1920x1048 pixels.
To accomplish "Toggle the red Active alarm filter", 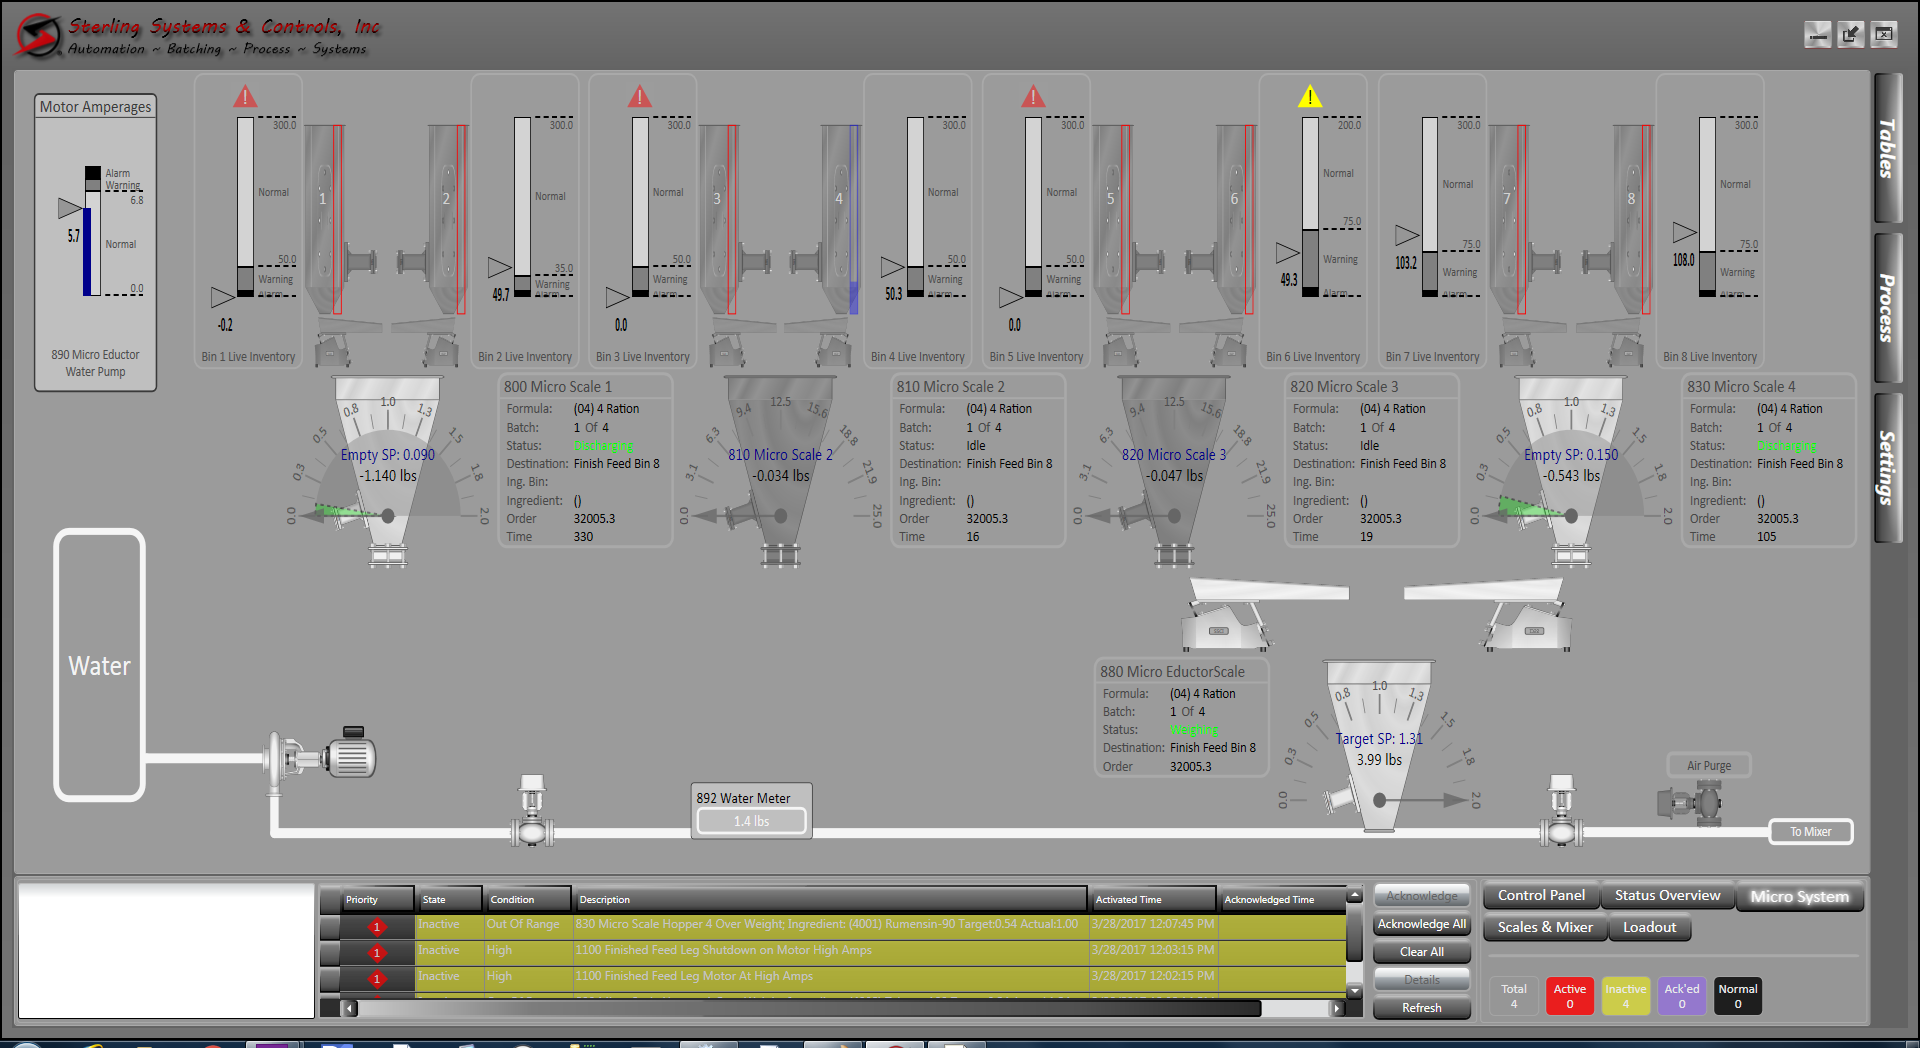I will click(x=1569, y=995).
